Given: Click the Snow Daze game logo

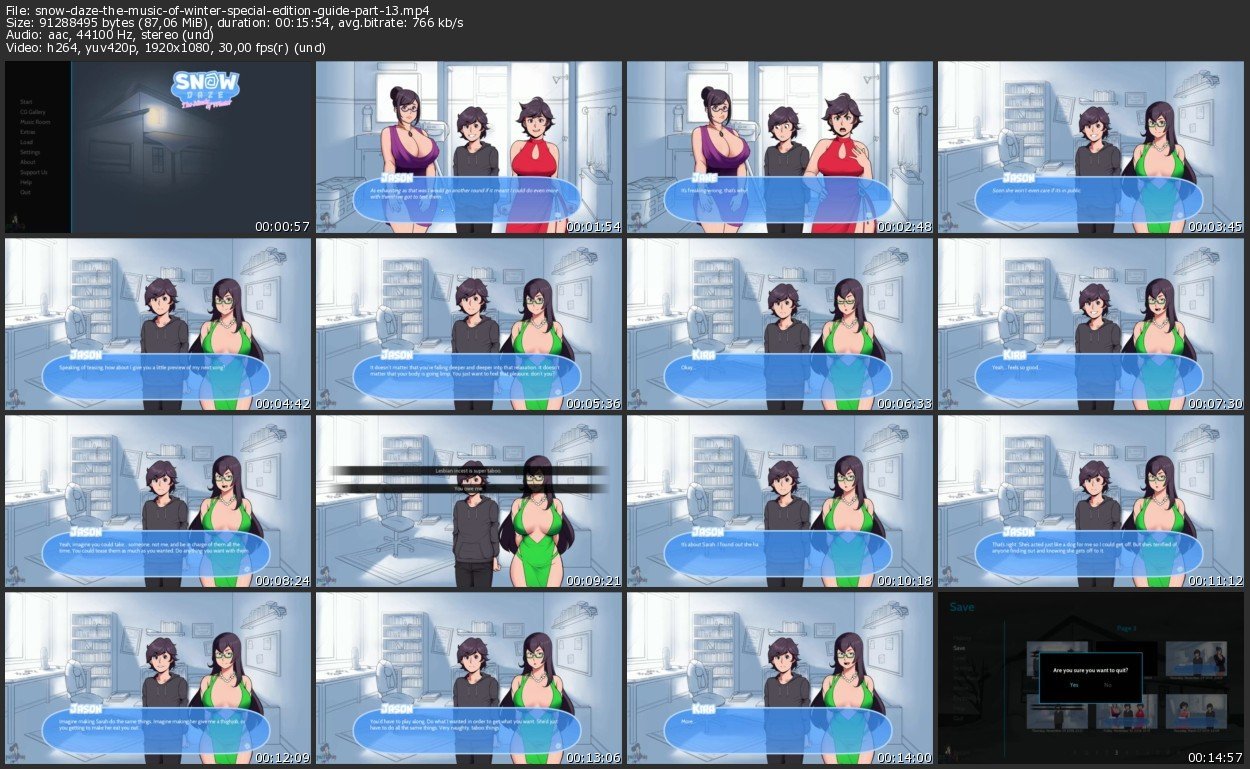Looking at the screenshot, I should pyautogui.click(x=205, y=88).
